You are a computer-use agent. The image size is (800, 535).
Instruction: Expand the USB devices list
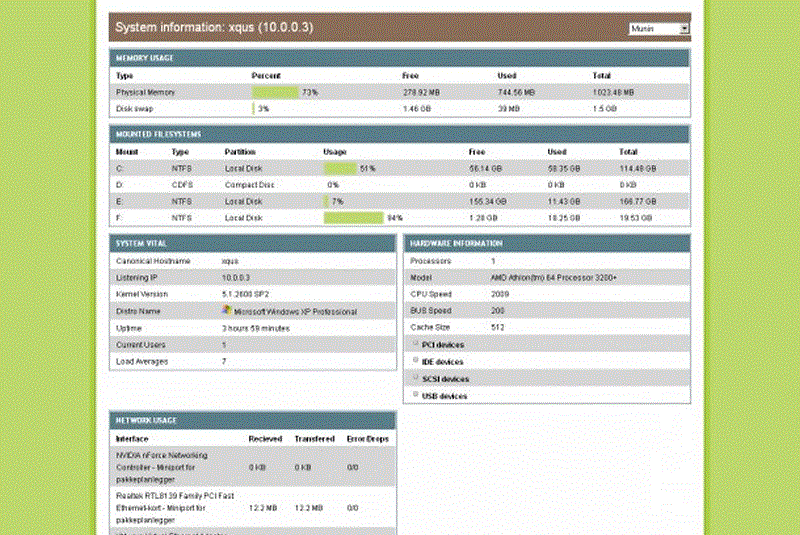coord(416,396)
